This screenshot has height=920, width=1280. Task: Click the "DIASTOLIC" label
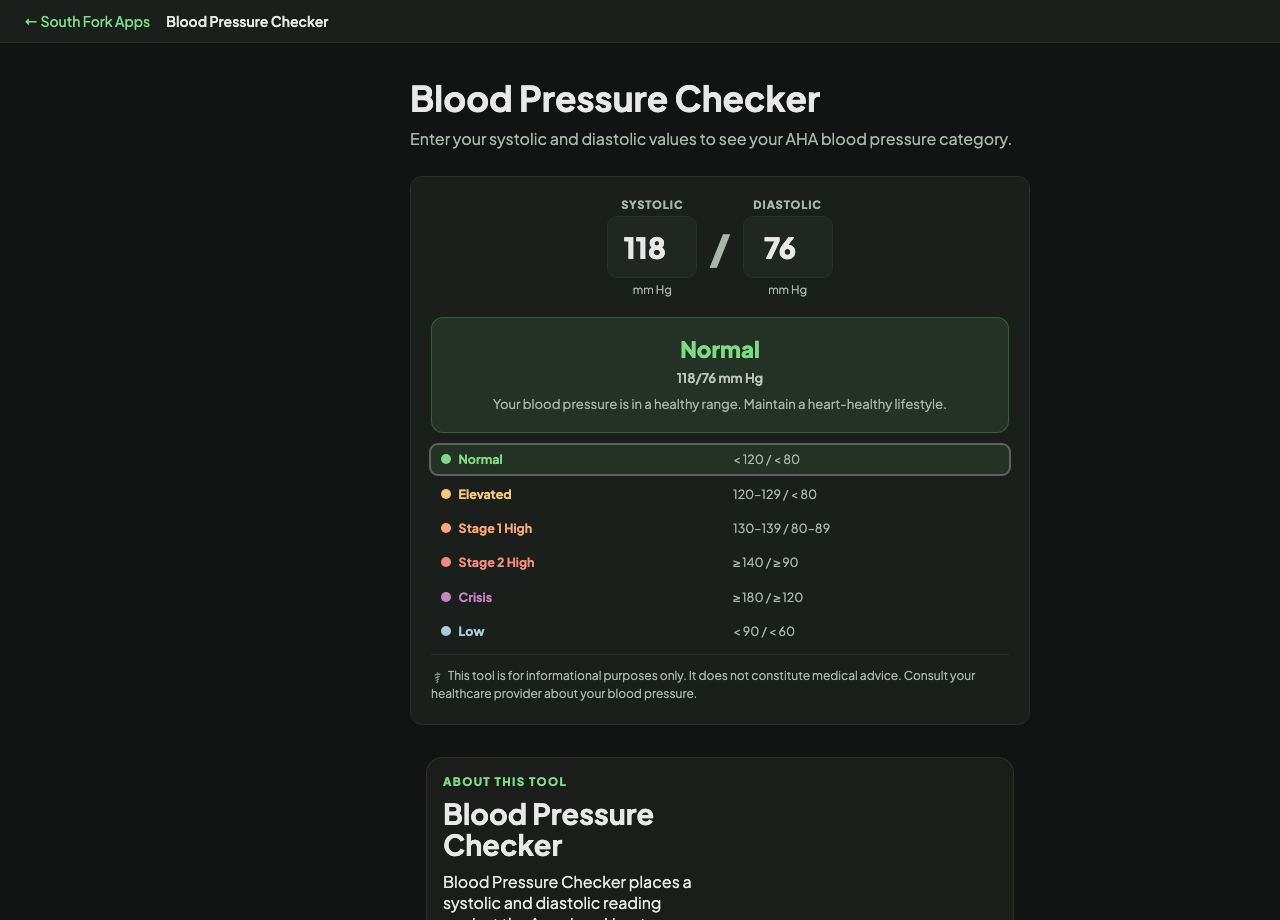coord(787,205)
